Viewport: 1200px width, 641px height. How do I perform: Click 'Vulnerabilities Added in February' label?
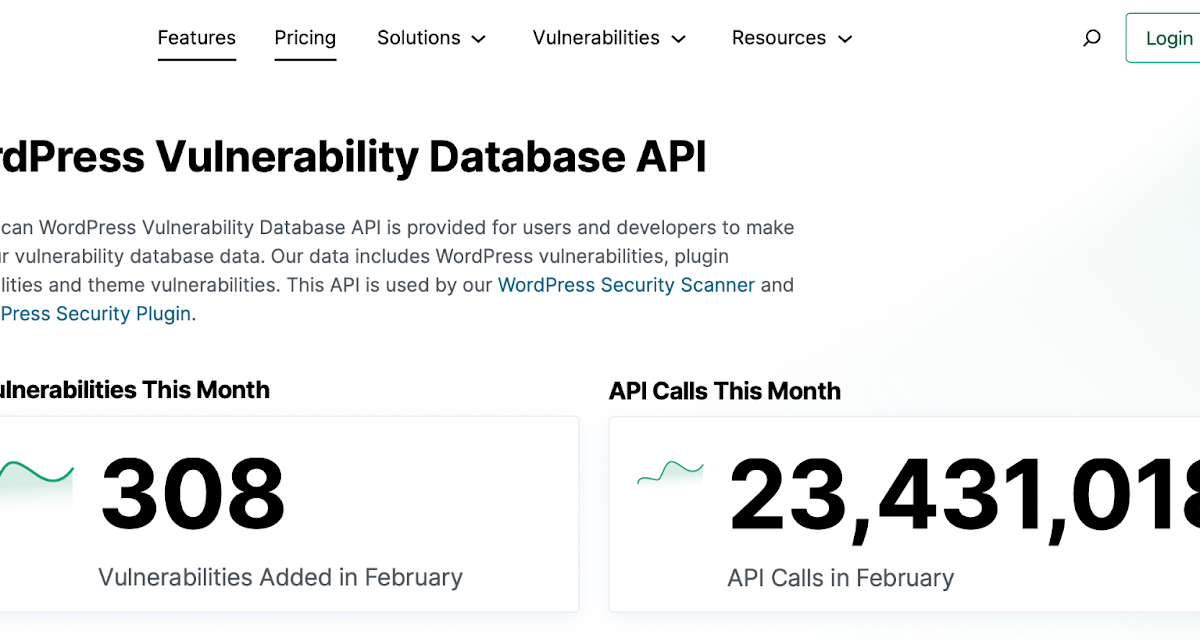[280, 577]
